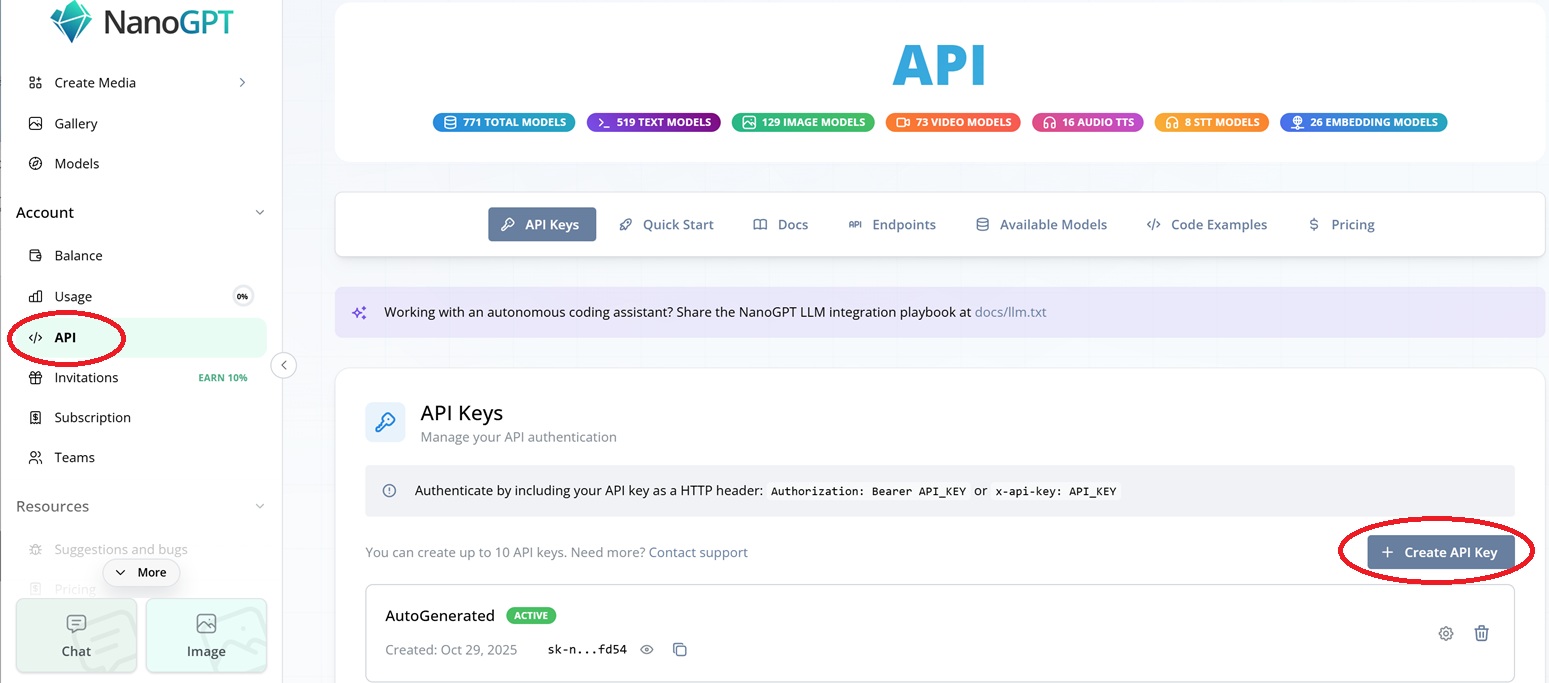
Task: Open Gallery in the sidebar
Action: click(76, 124)
